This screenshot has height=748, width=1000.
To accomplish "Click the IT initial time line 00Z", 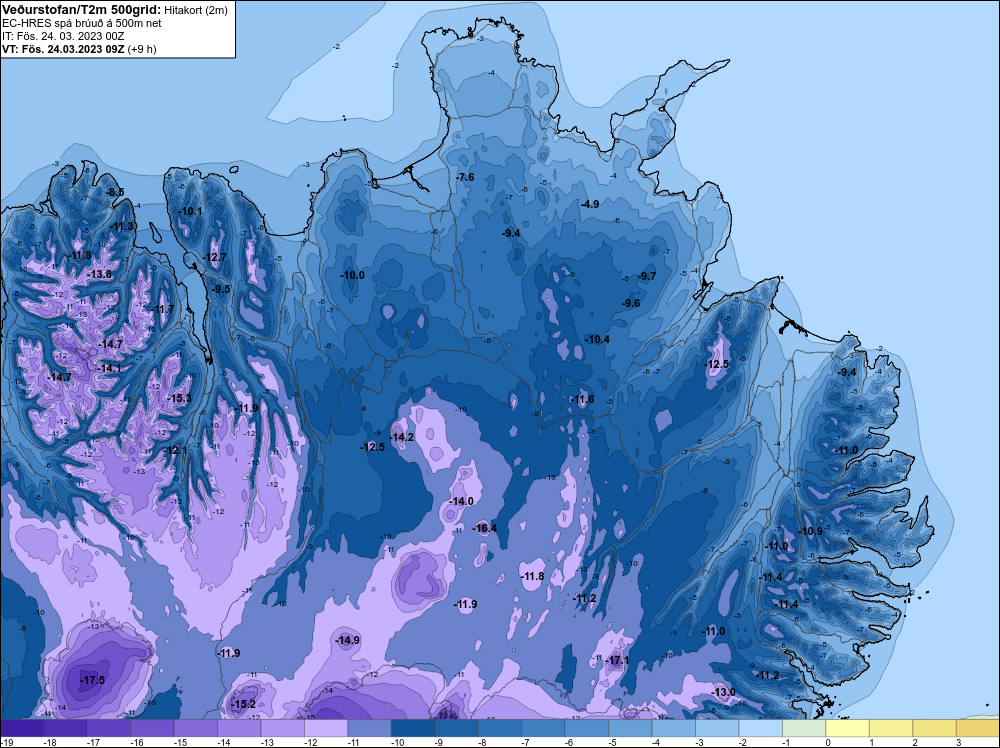I will 63,36.
